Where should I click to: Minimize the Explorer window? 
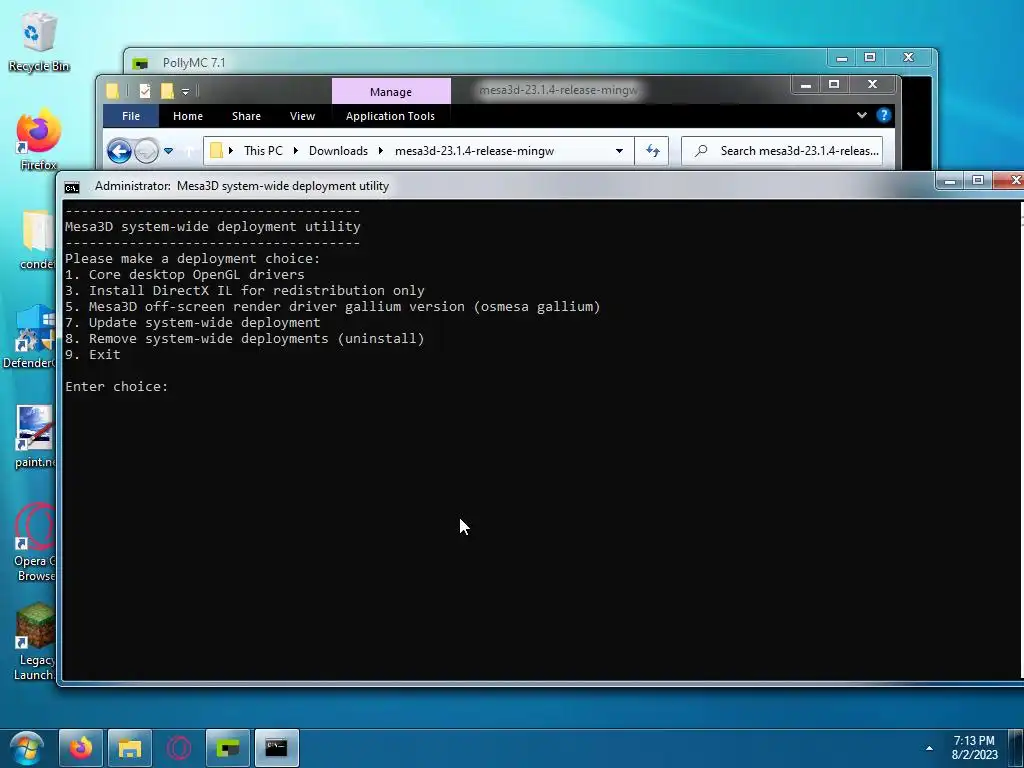click(806, 85)
